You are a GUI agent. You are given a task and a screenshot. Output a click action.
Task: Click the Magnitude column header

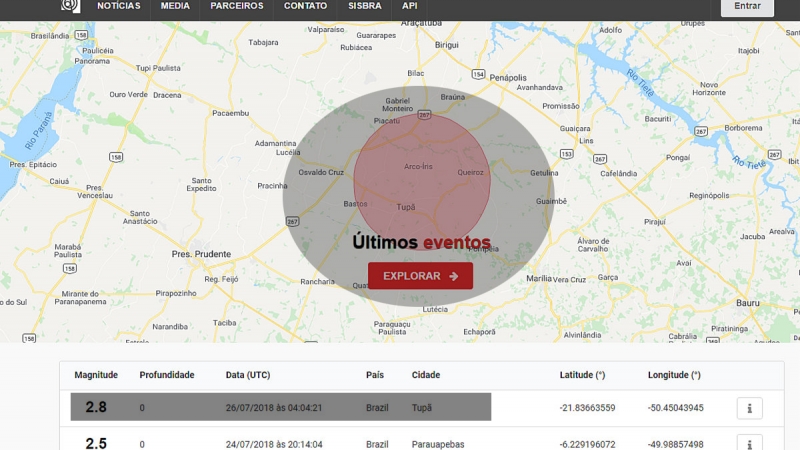click(x=96, y=375)
